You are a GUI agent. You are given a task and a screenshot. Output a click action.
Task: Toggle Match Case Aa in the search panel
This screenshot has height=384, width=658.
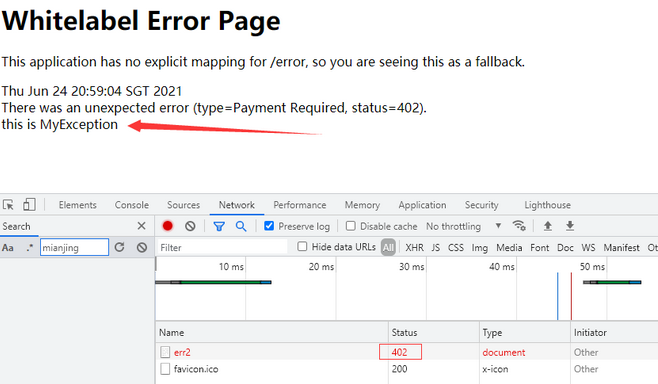[x=8, y=248]
